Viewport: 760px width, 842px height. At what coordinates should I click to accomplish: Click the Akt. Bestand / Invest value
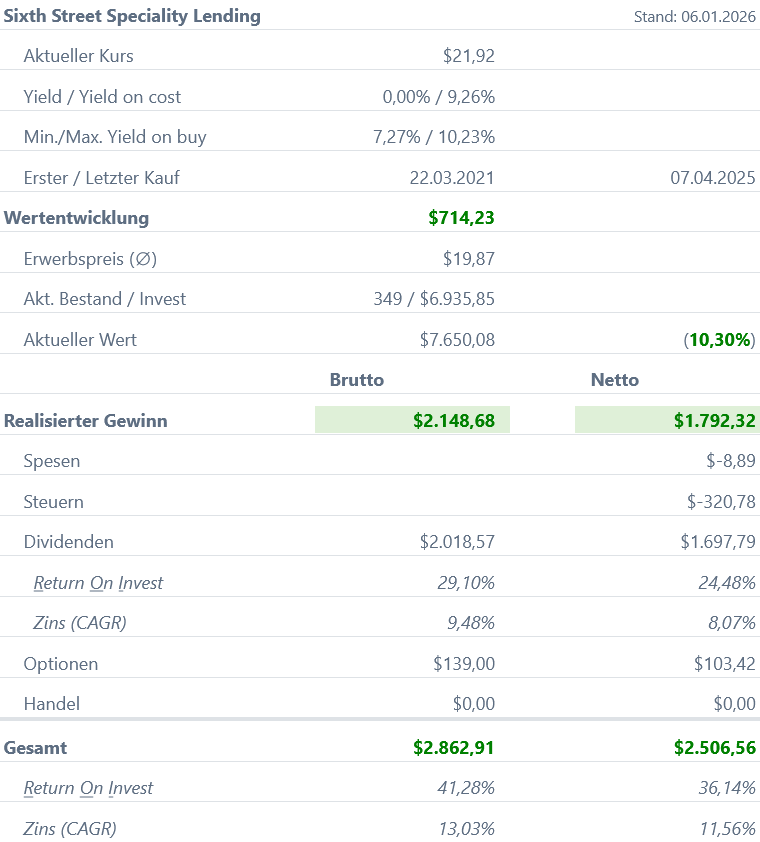pos(433,299)
